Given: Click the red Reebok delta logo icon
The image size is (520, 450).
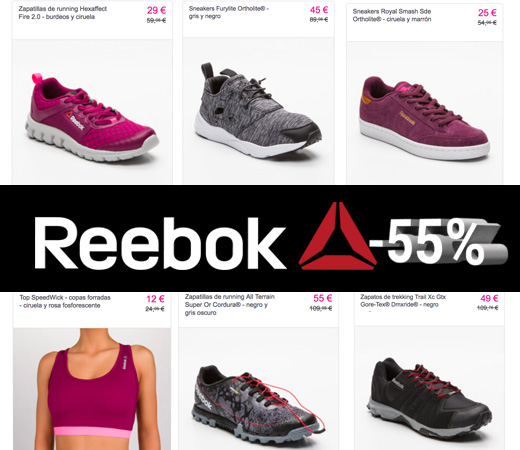Looking at the screenshot, I should 338,236.
